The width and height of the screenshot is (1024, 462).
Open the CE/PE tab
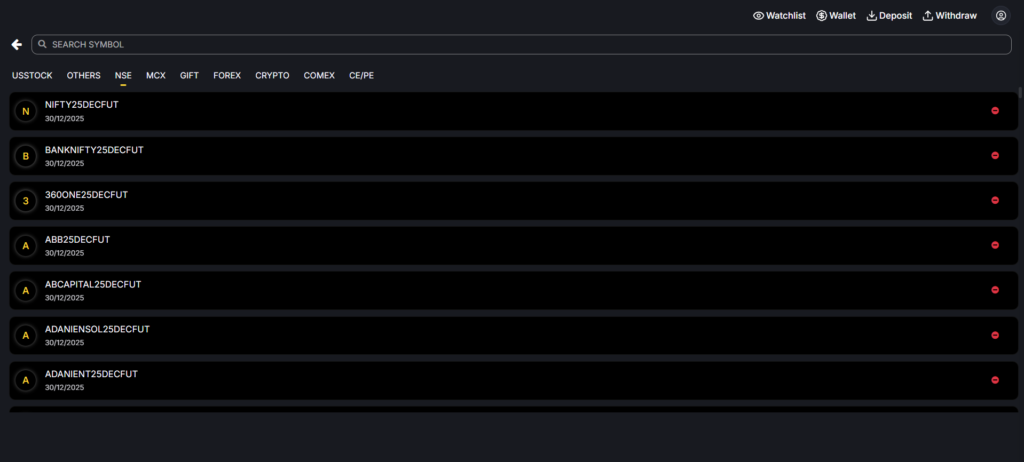coord(361,75)
